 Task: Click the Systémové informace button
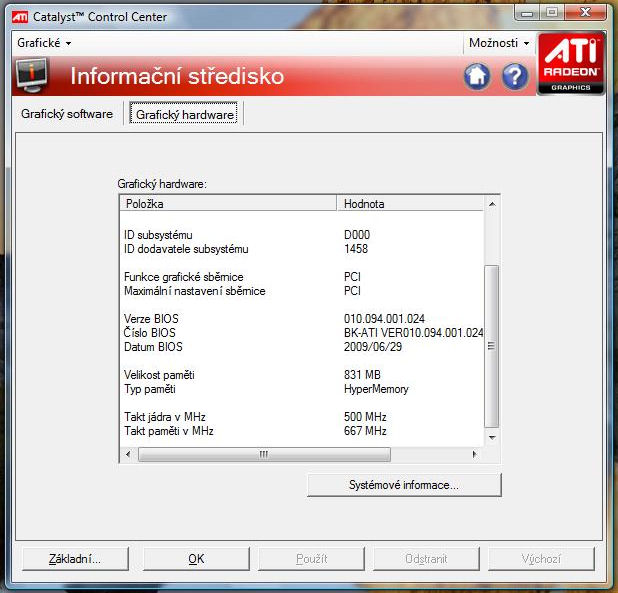(x=404, y=485)
